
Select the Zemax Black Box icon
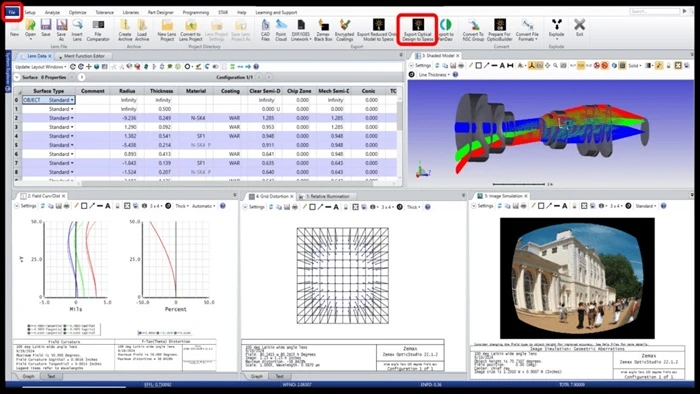coord(323,29)
